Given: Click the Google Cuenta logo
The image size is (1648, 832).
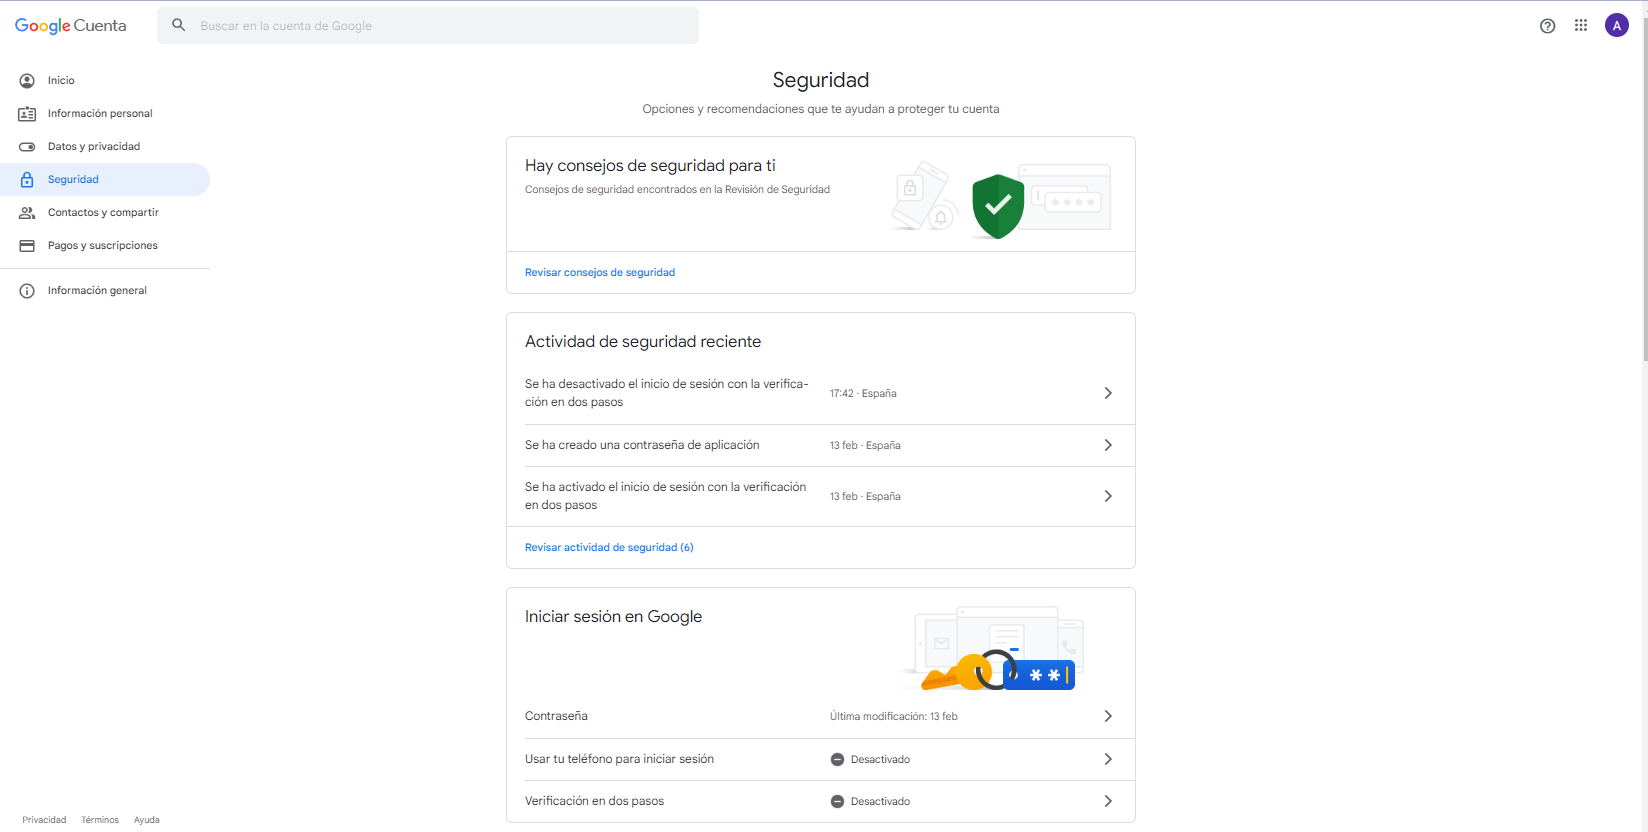Looking at the screenshot, I should [x=70, y=26].
